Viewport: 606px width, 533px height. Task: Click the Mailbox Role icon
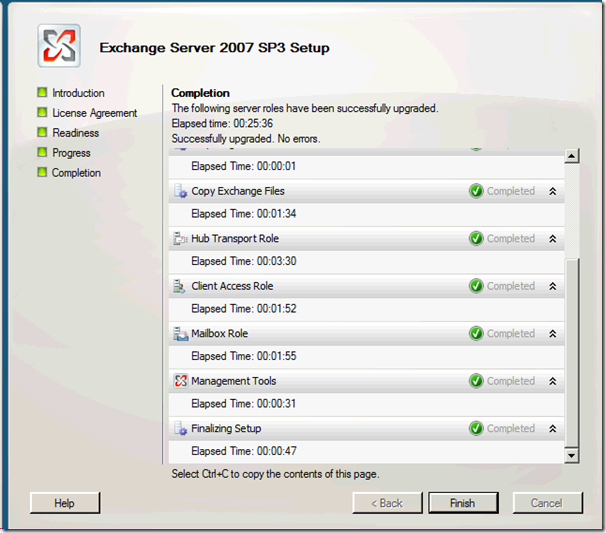(x=180, y=334)
